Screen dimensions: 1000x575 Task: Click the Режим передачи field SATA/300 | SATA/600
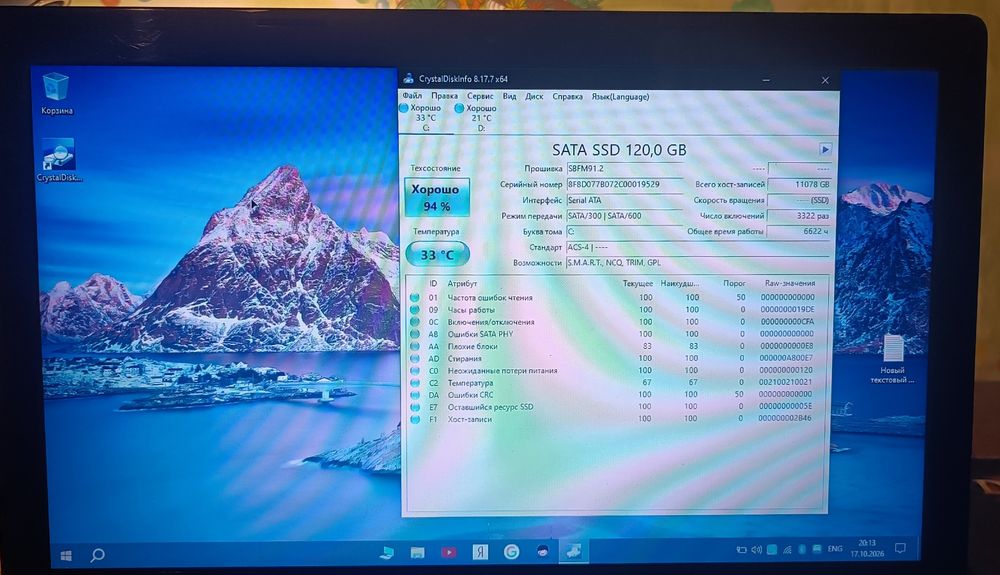pyautogui.click(x=624, y=215)
